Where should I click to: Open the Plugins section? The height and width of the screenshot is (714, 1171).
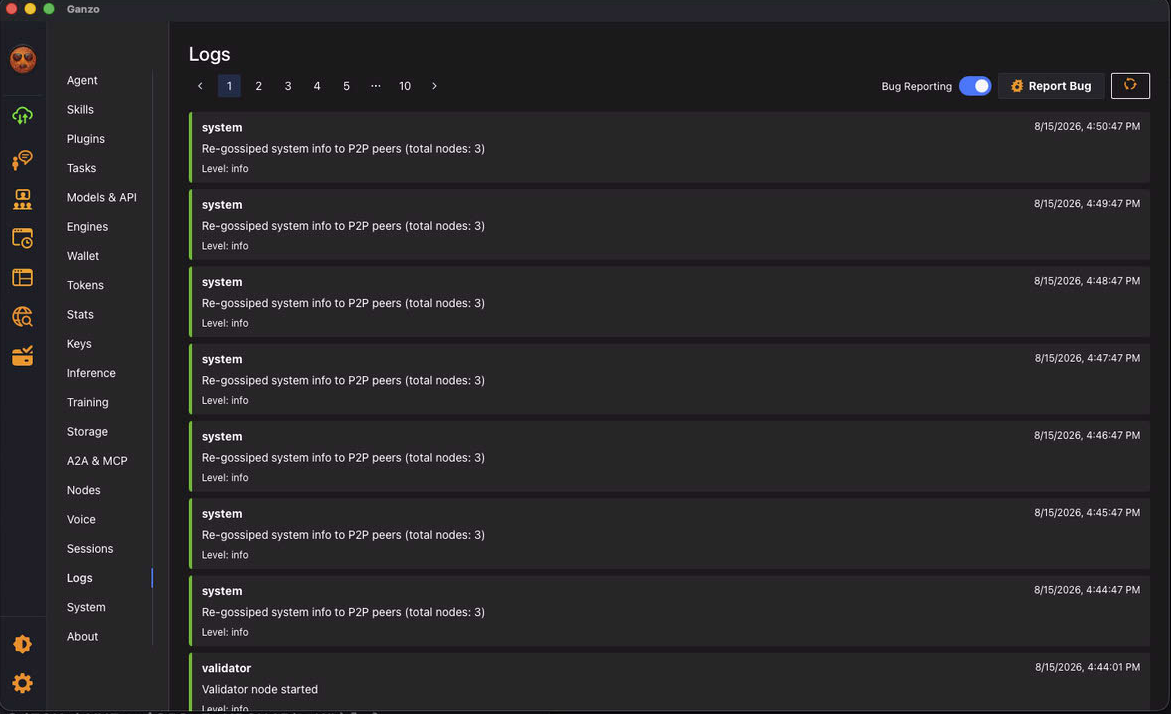[86, 139]
